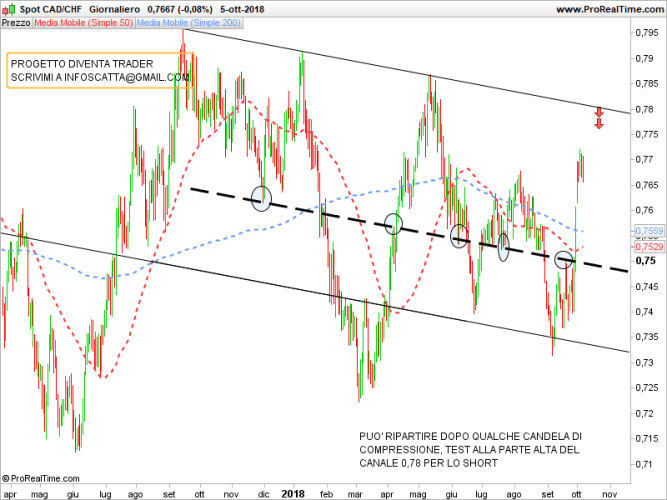
Task: Select the Prezzo legend tab
Action: coord(16,23)
